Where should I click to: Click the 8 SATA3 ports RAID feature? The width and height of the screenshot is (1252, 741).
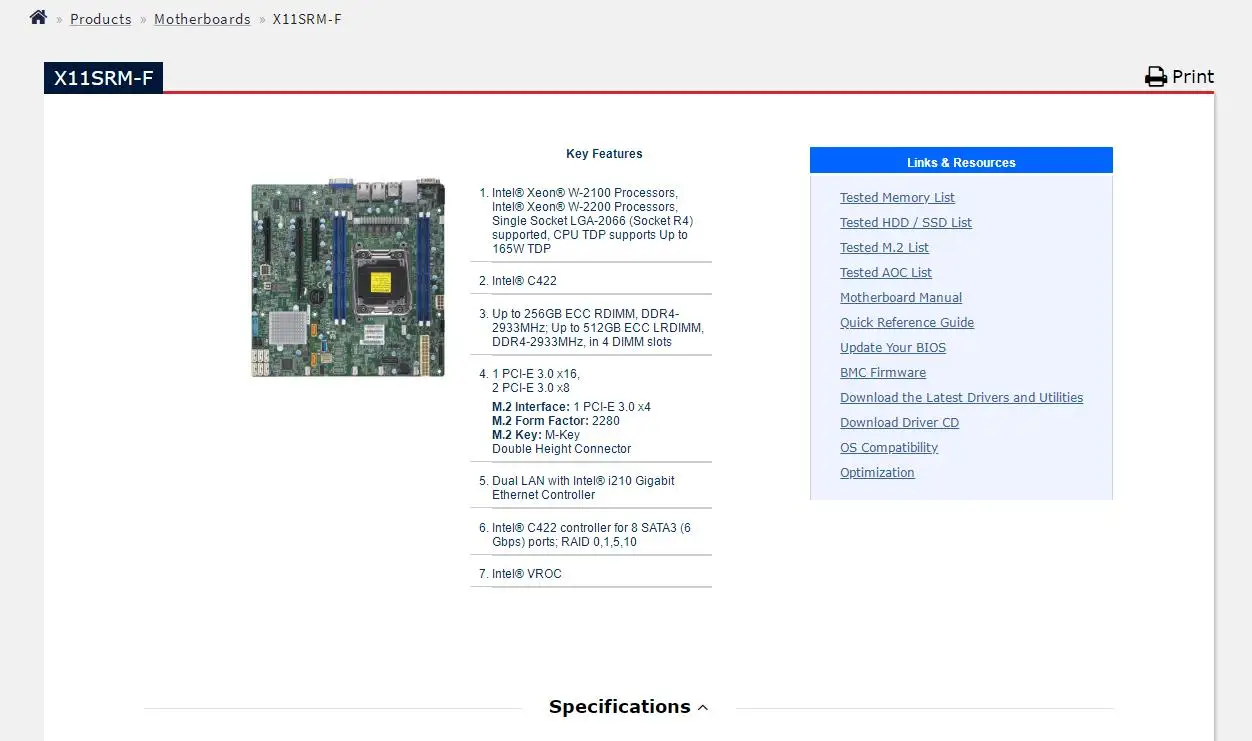(591, 535)
